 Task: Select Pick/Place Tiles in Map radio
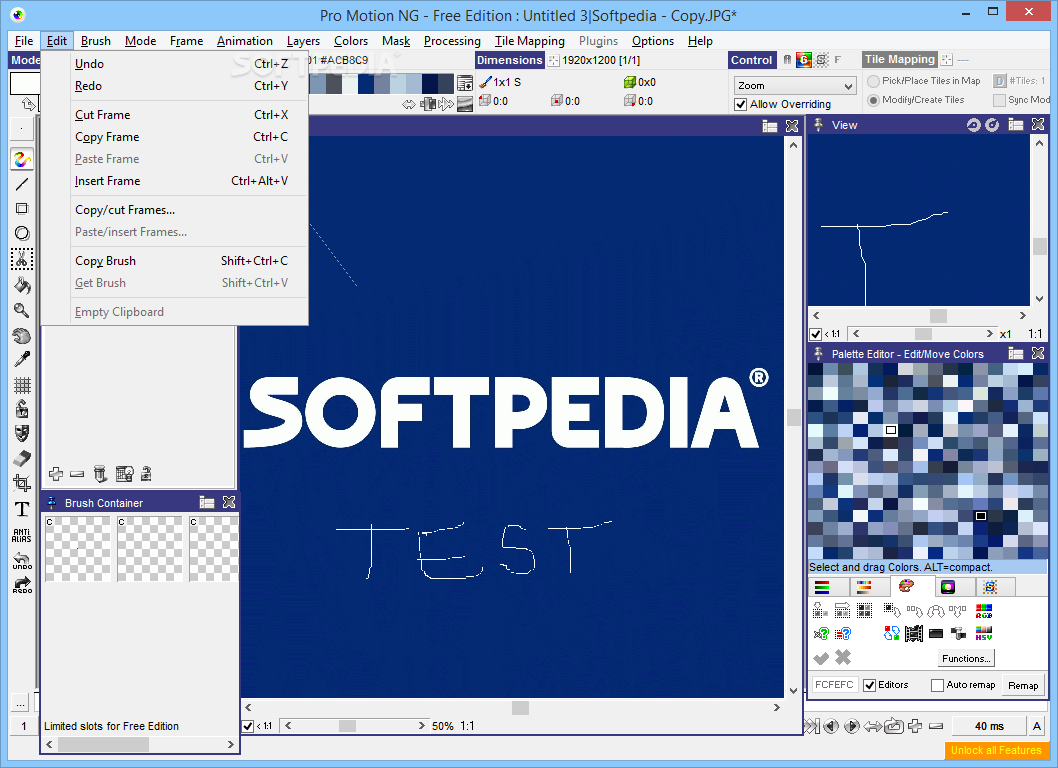pyautogui.click(x=874, y=81)
